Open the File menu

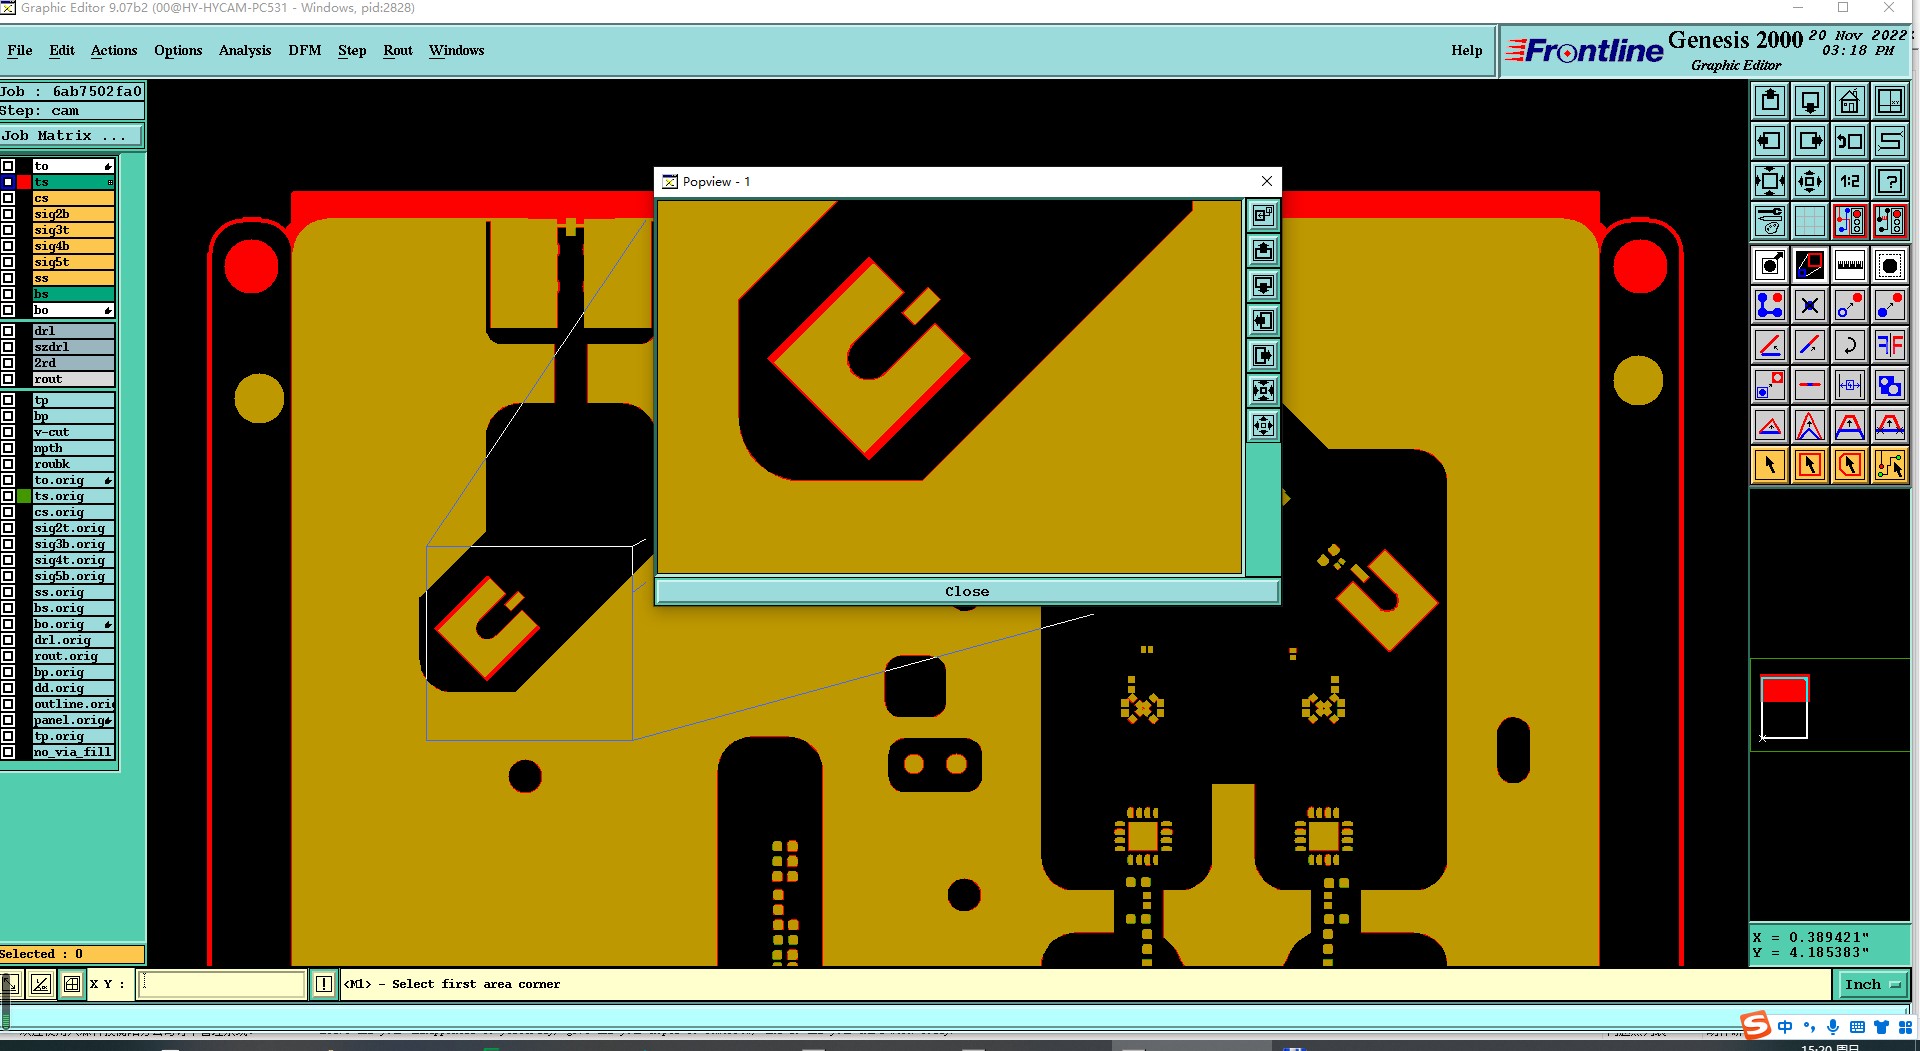[20, 50]
